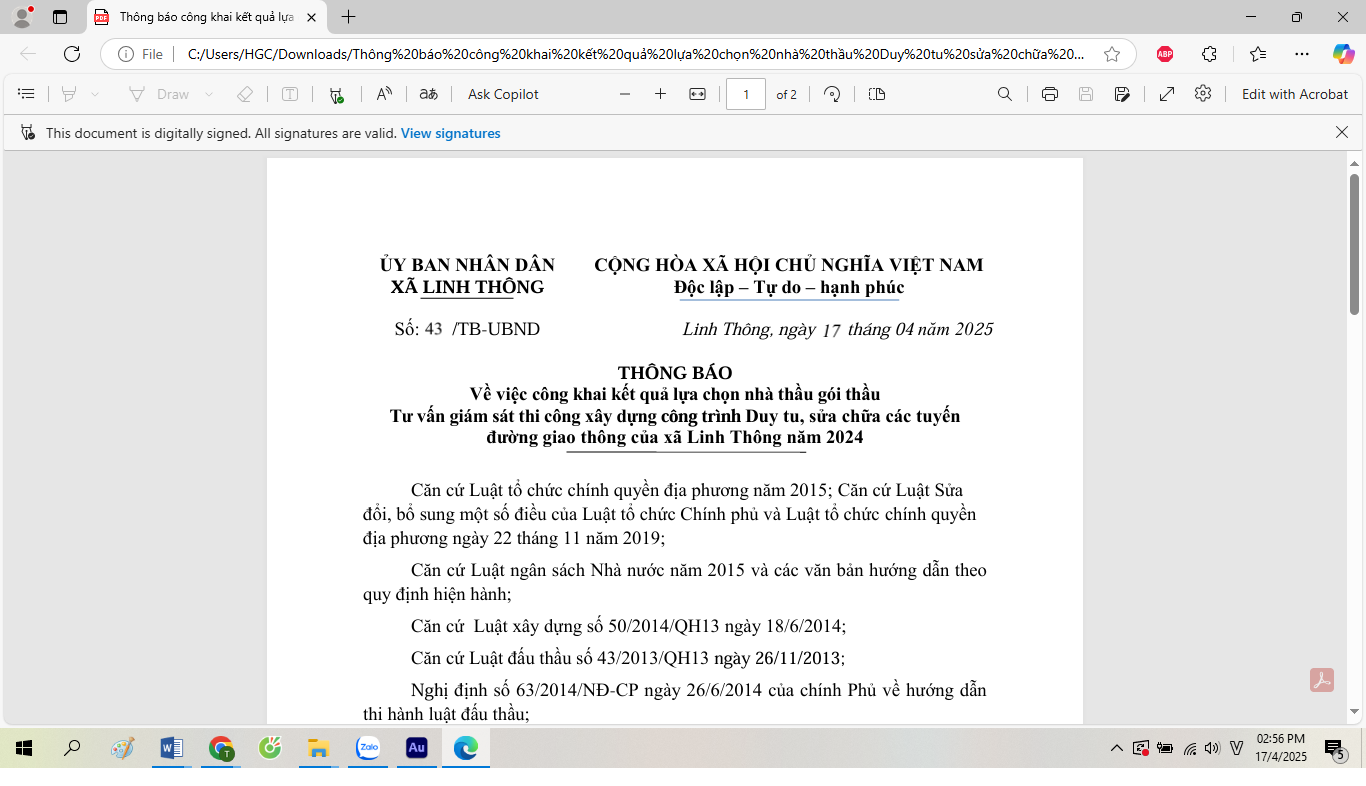1366x786 pixels.
Task: Show hidden system tray icons
Action: point(1117,748)
